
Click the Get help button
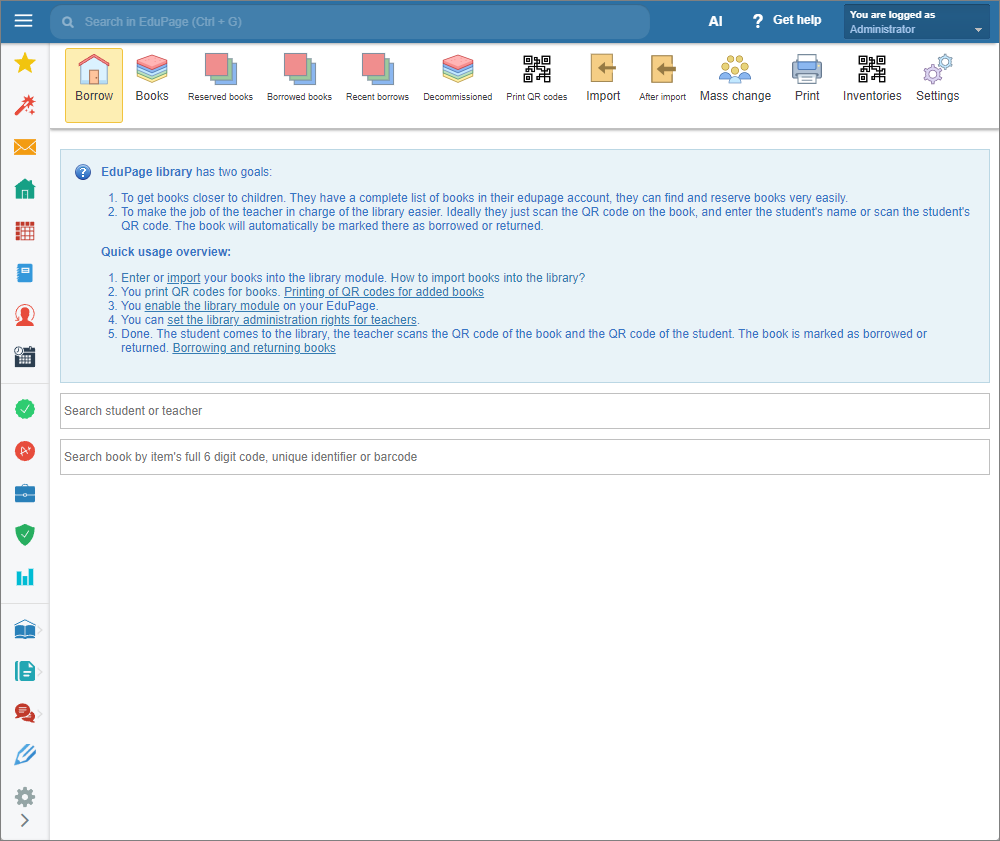[786, 21]
